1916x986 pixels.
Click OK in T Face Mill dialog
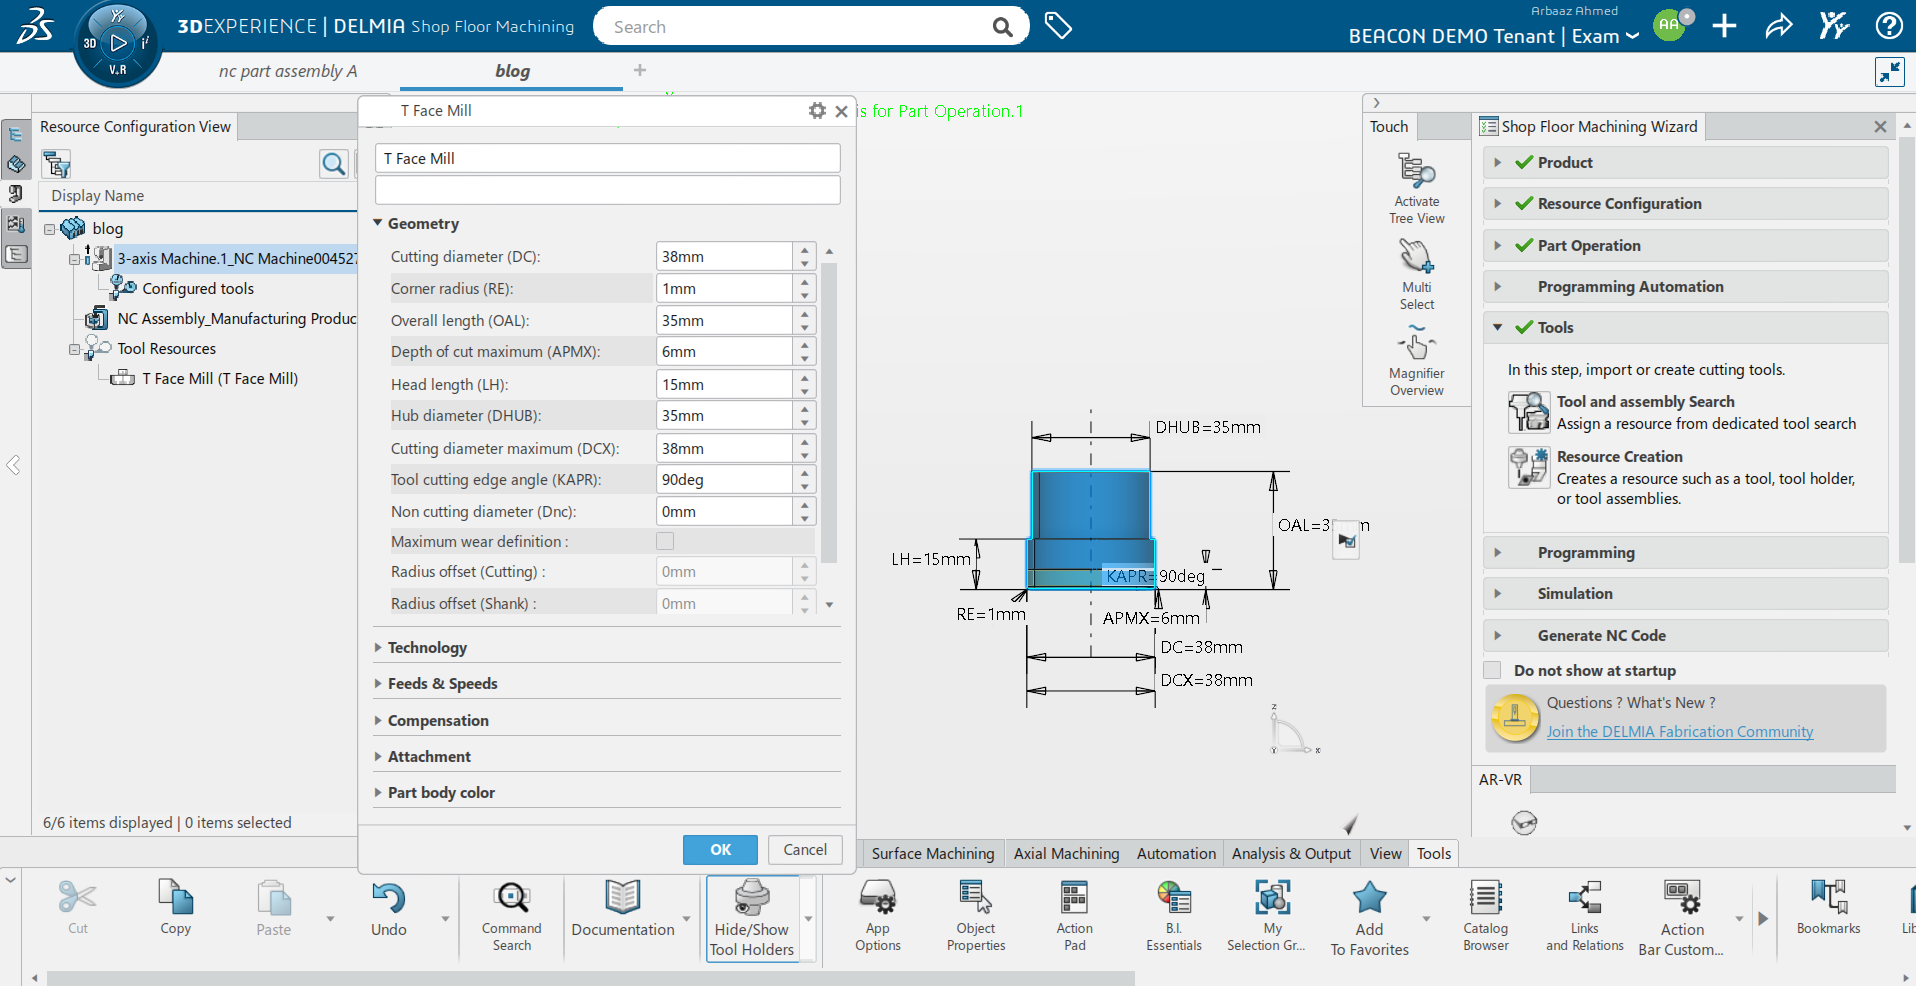(x=720, y=849)
